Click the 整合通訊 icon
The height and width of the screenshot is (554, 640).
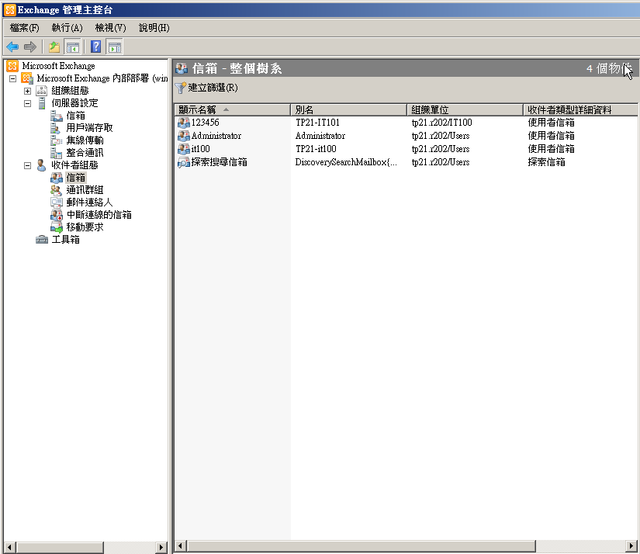[56, 153]
